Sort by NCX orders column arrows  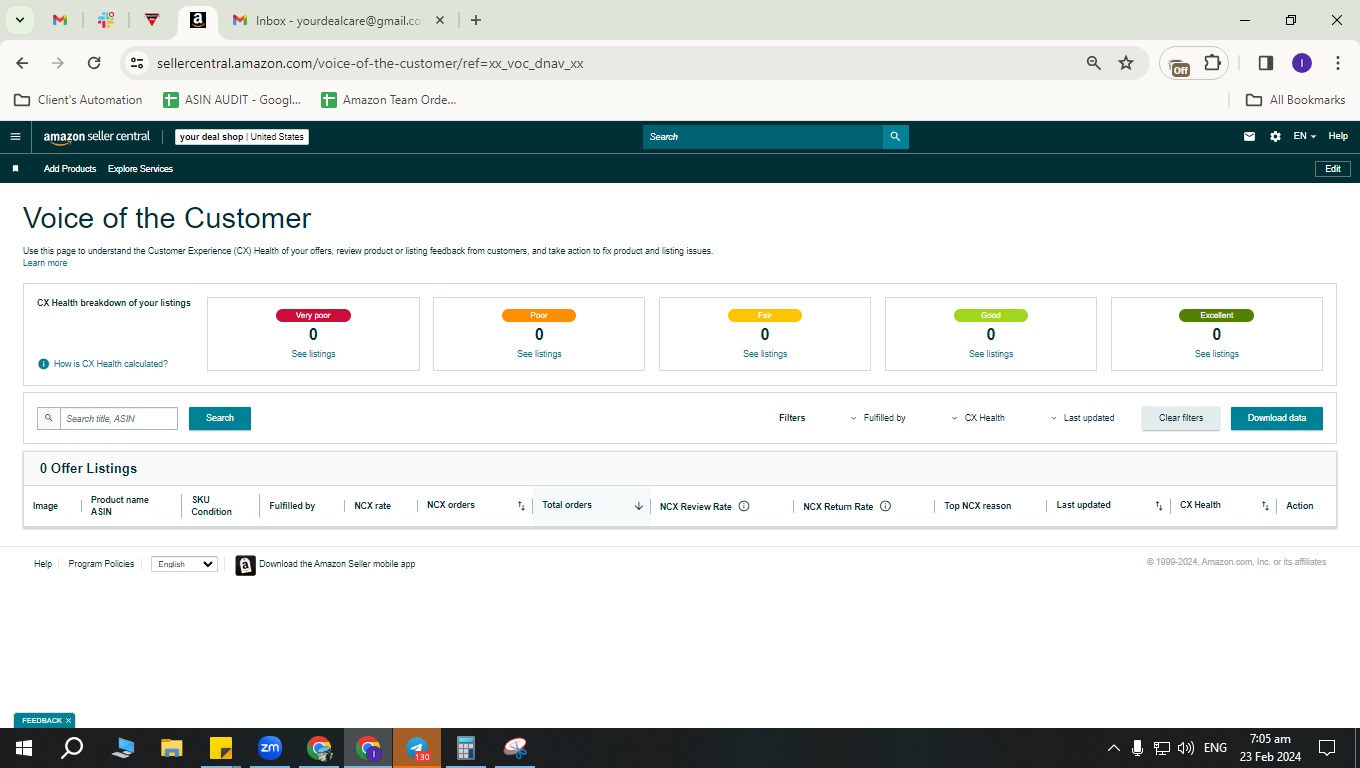pyautogui.click(x=521, y=506)
